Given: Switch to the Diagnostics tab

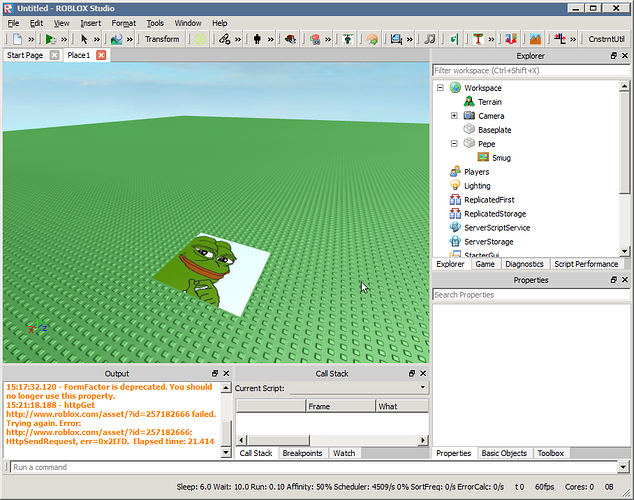Looking at the screenshot, I should tap(524, 264).
